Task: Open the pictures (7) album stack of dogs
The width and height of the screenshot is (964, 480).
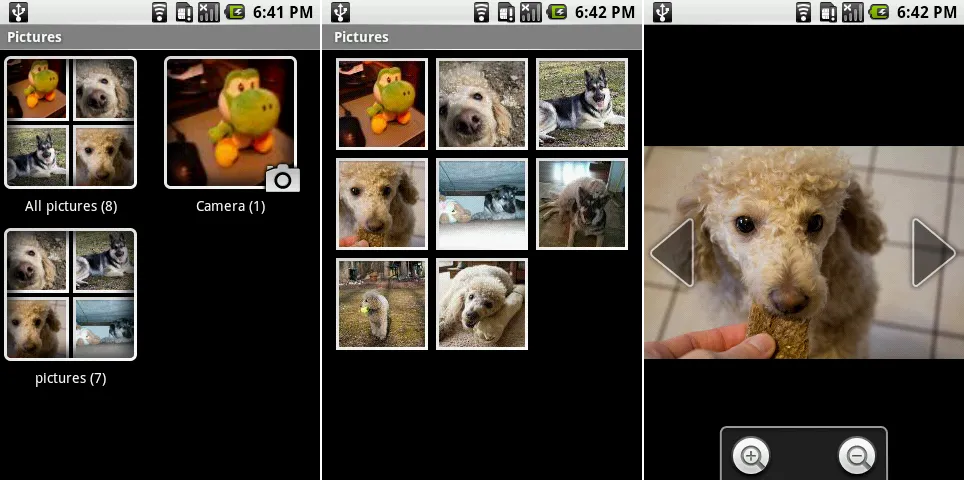Action: (70, 294)
